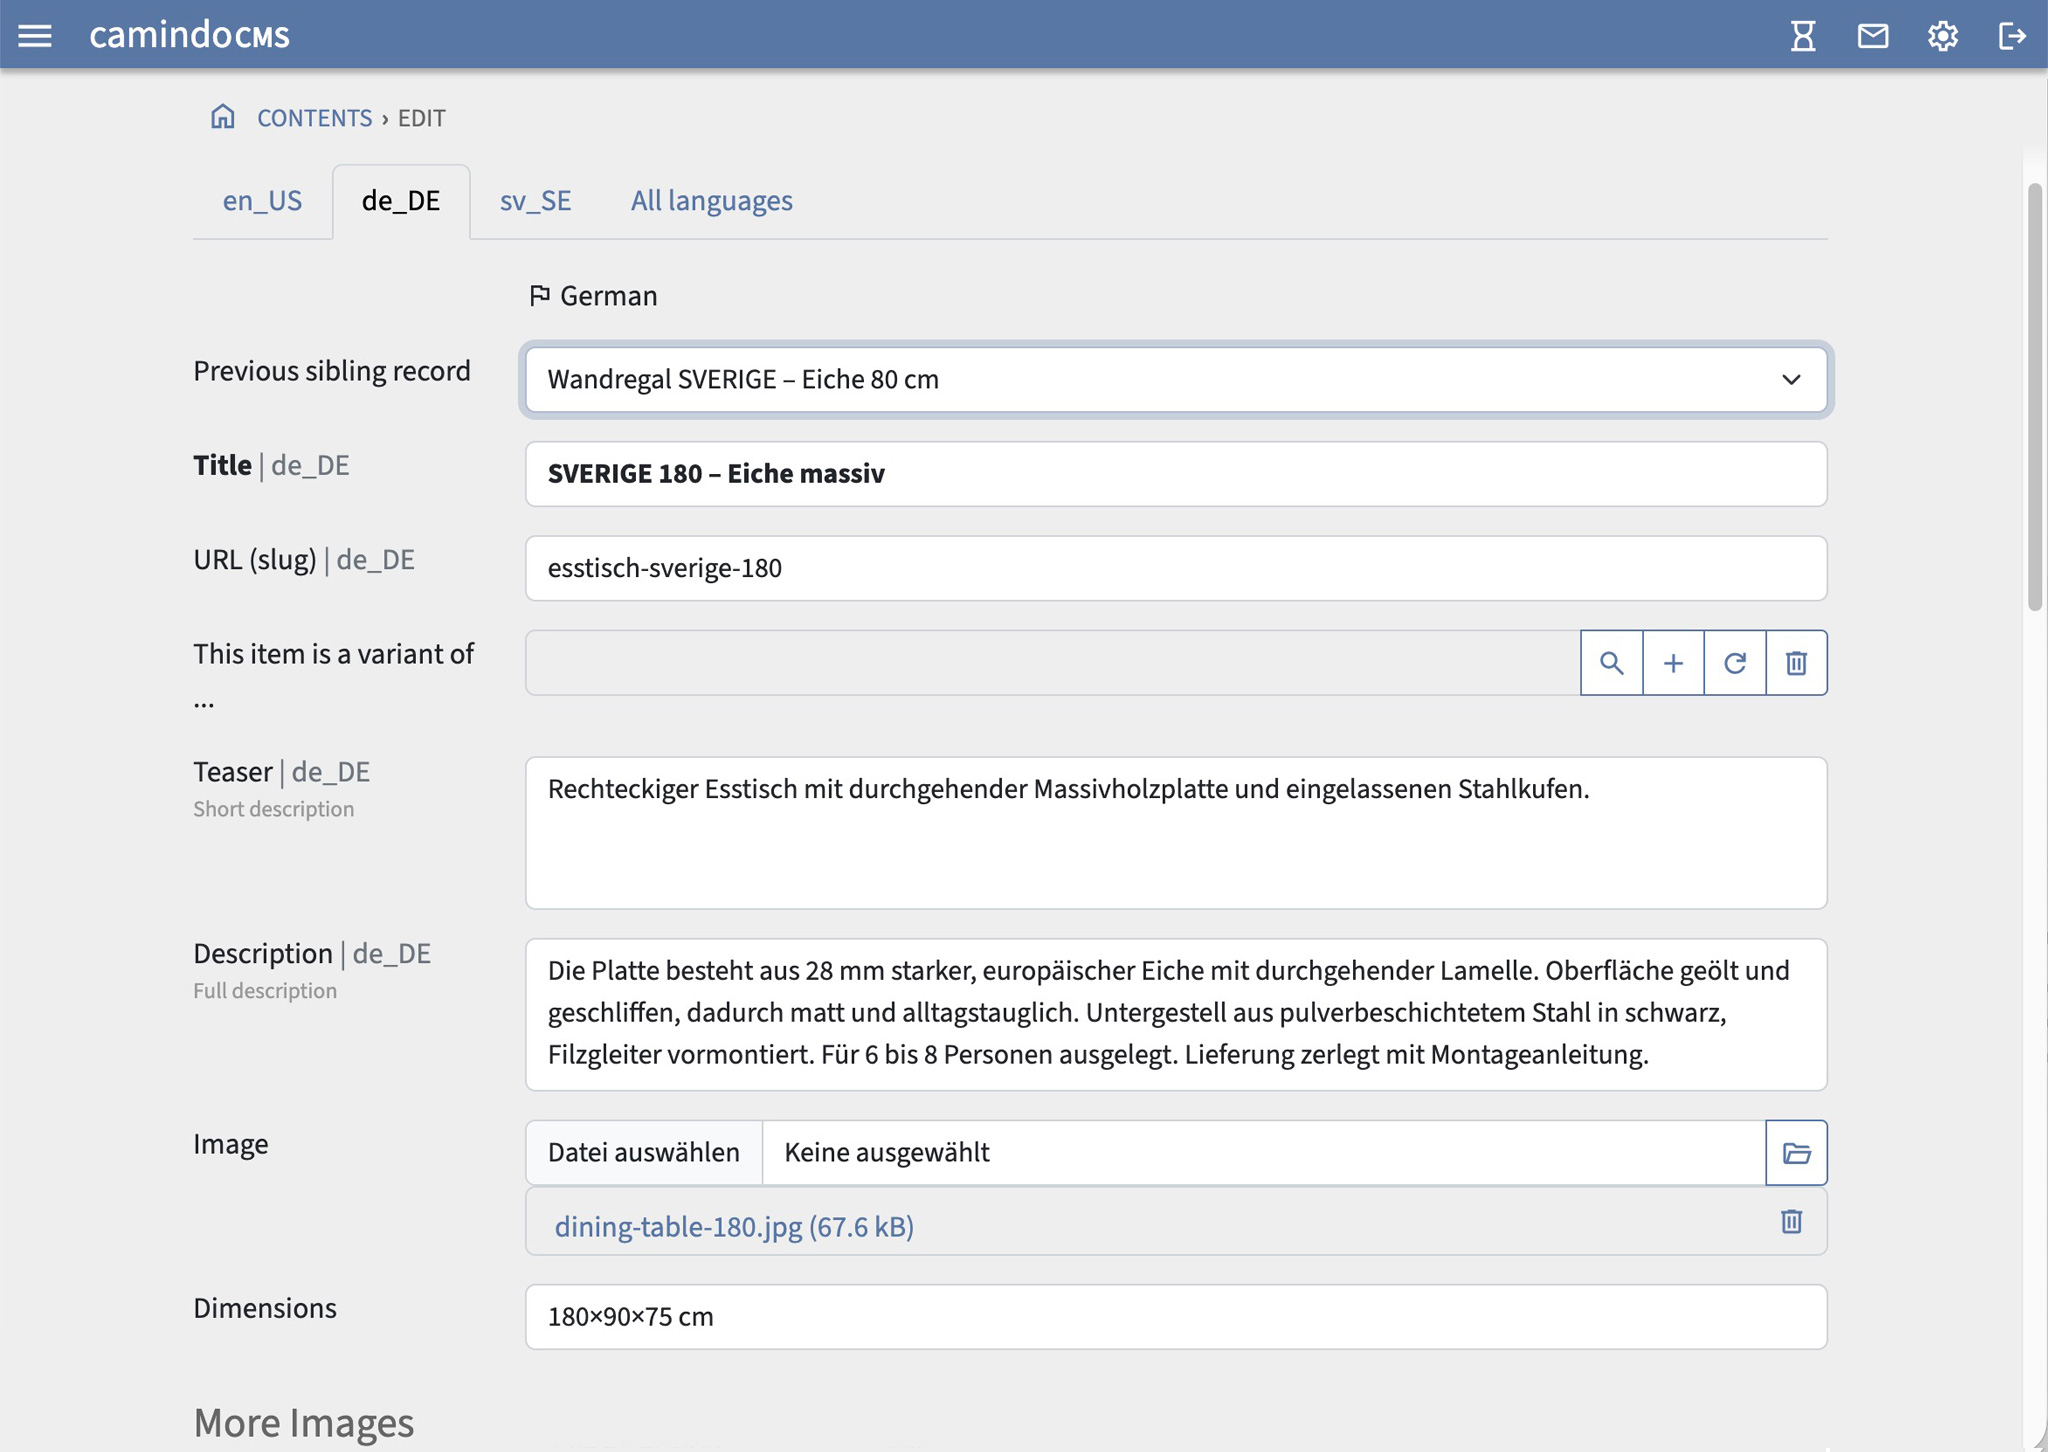Open settings gear icon
Image resolution: width=2048 pixels, height=1452 pixels.
pos(1942,36)
